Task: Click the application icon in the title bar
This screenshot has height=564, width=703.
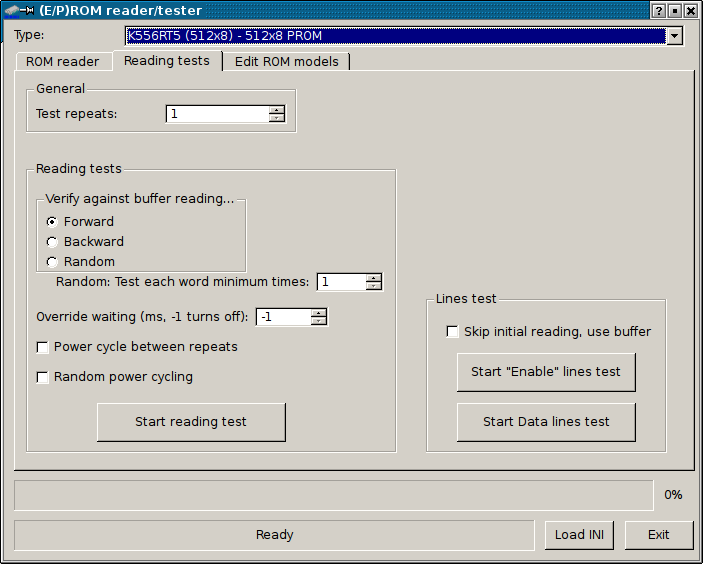Action: pyautogui.click(x=18, y=10)
